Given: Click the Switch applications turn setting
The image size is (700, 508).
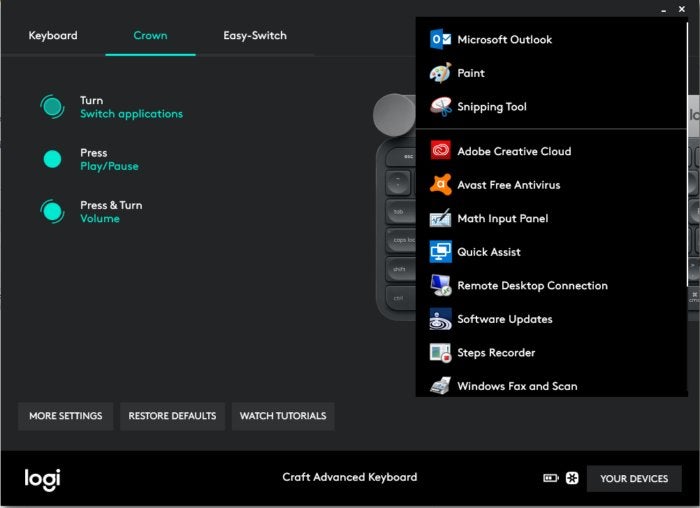Looking at the screenshot, I should [x=131, y=114].
